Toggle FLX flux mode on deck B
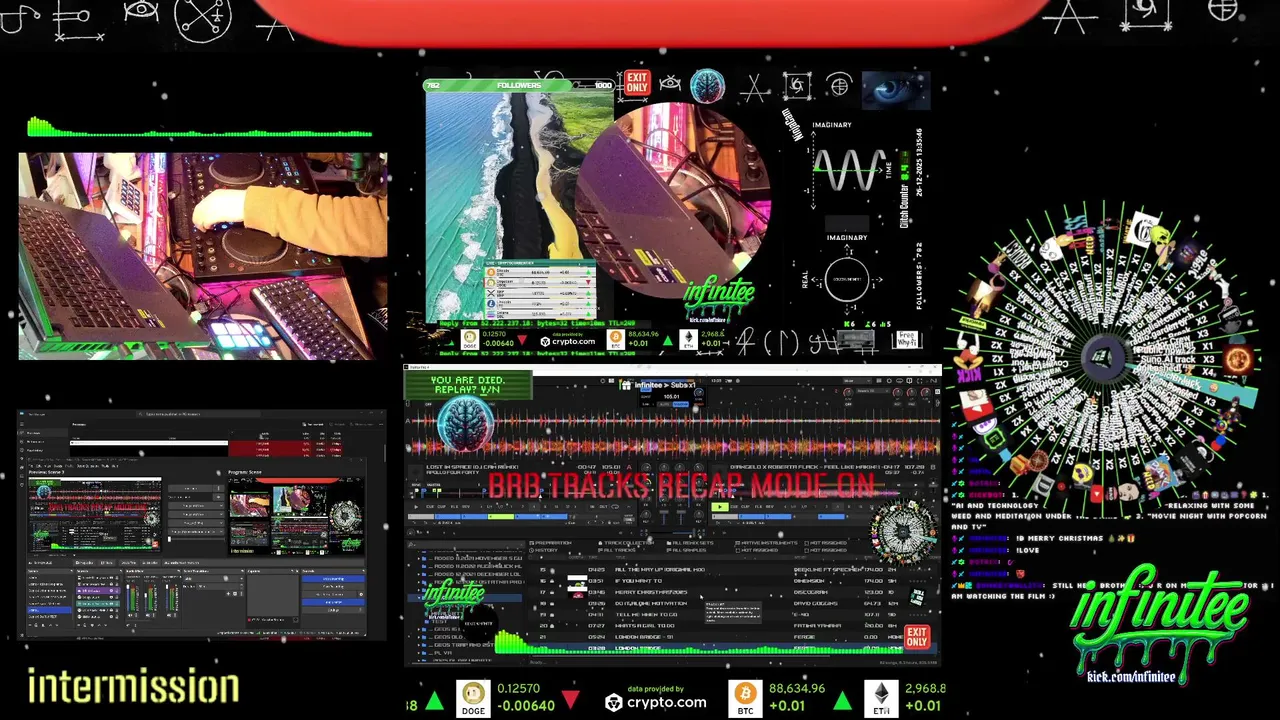The image size is (1280, 720). pyautogui.click(x=758, y=507)
